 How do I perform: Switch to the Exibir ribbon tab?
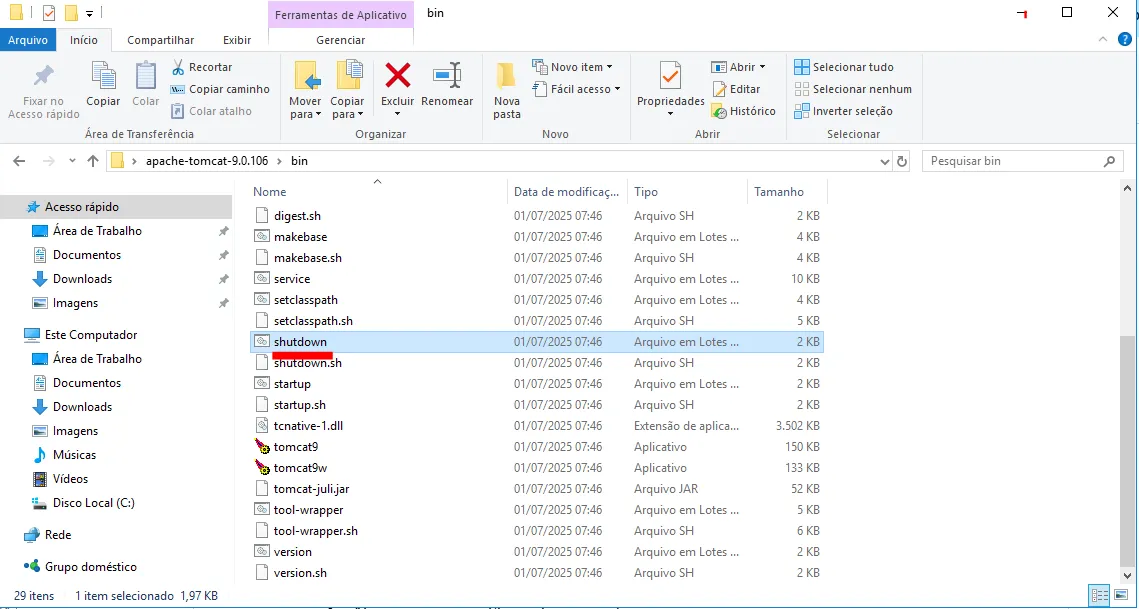coord(237,40)
